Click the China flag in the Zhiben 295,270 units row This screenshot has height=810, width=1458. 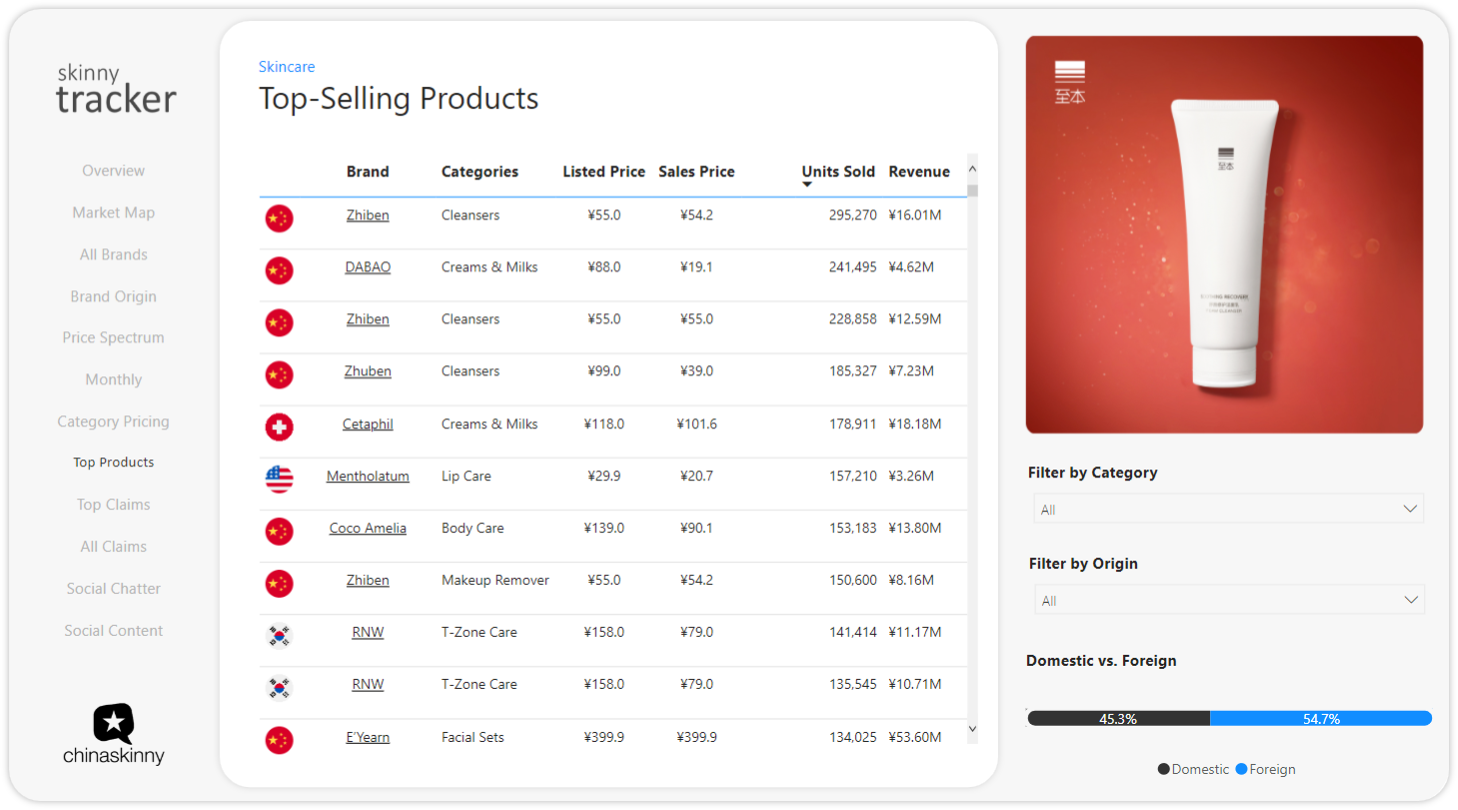coord(279,218)
